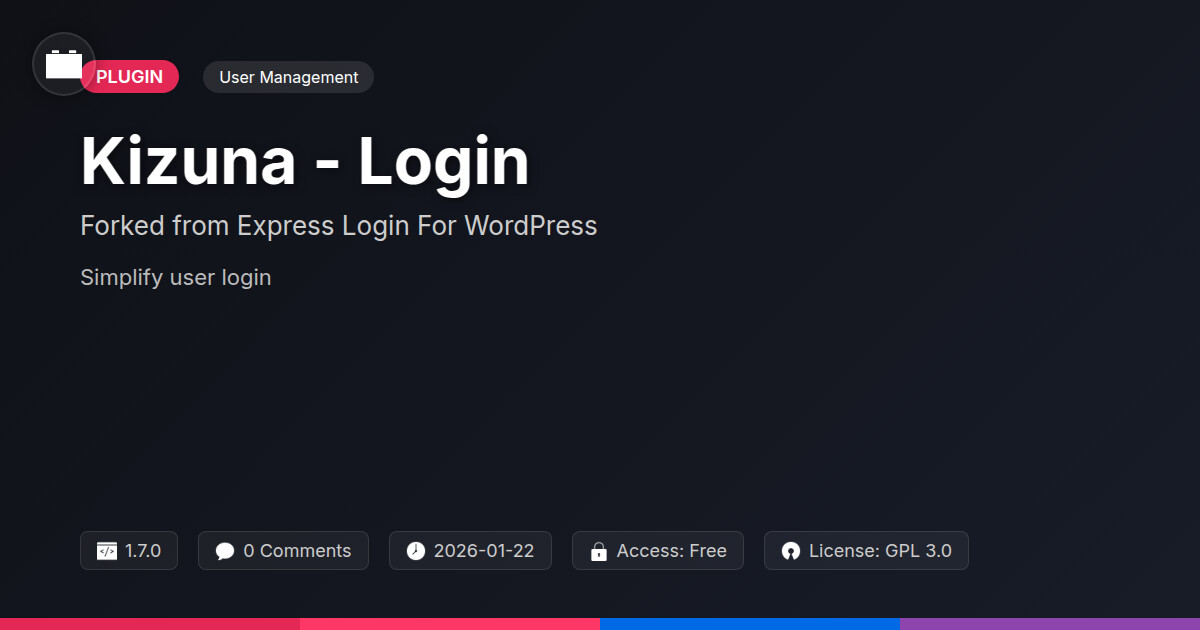
Task: Click the padlock icon beside Access
Action: coord(599,551)
